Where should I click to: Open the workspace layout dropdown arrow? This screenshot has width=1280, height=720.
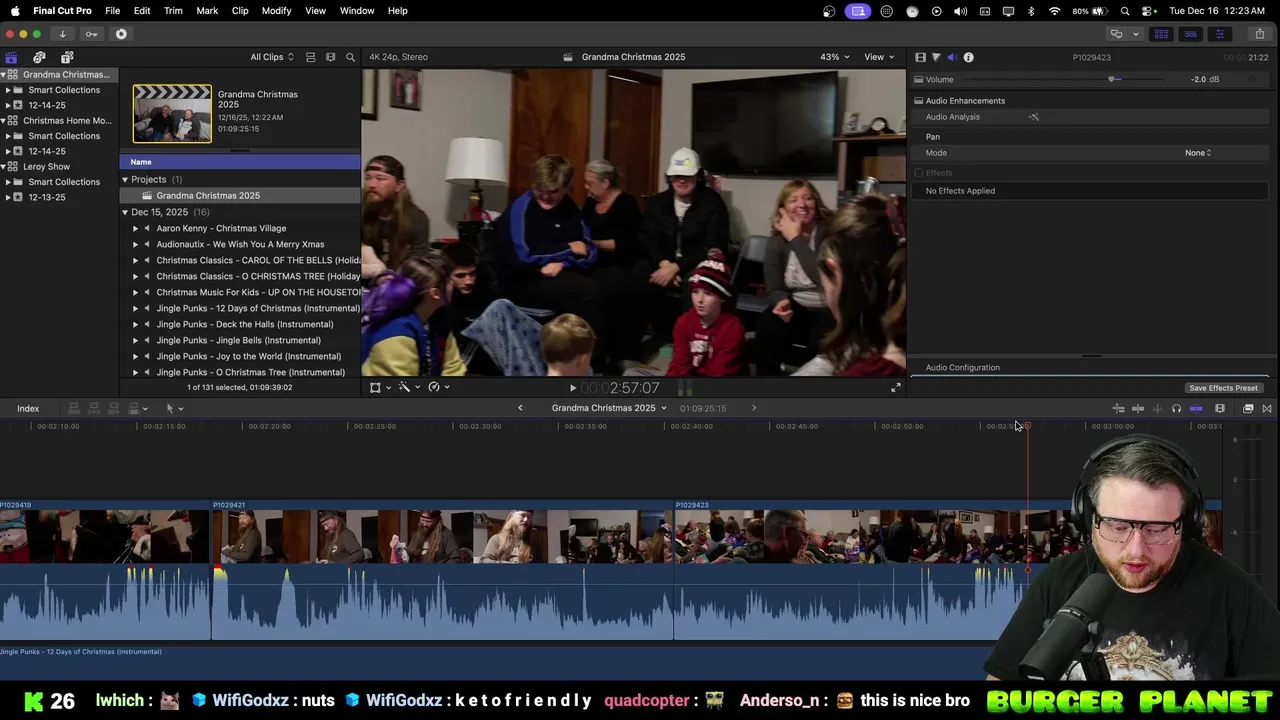pos(1135,34)
